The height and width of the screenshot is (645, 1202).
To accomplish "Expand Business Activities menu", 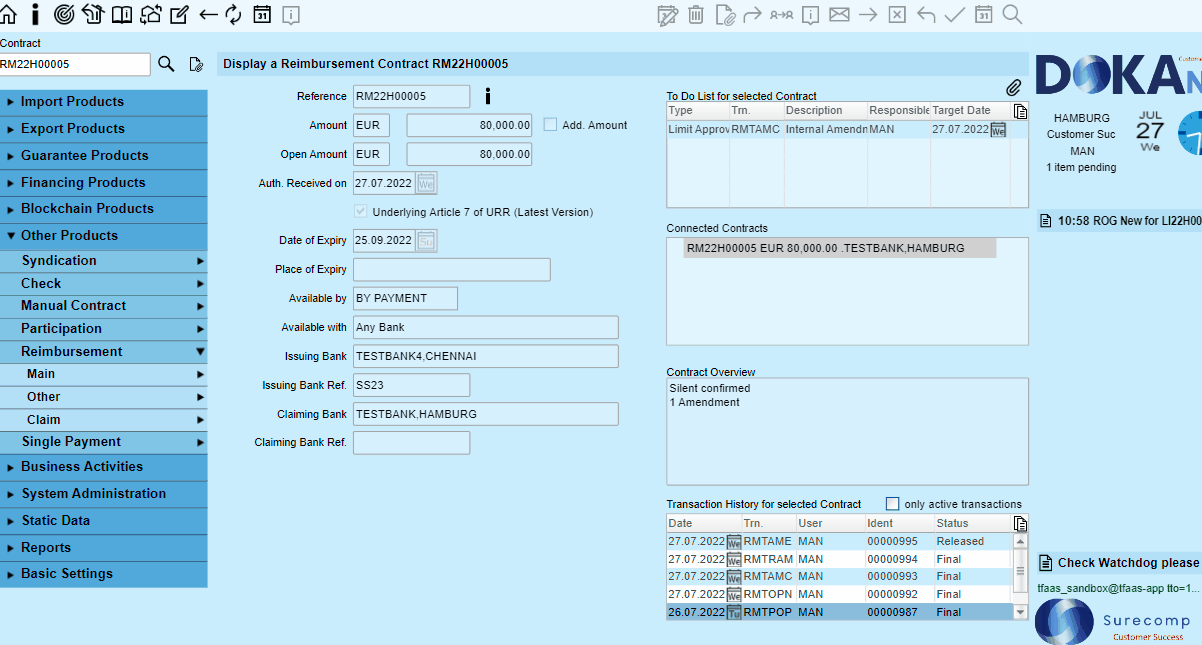I will tap(104, 467).
